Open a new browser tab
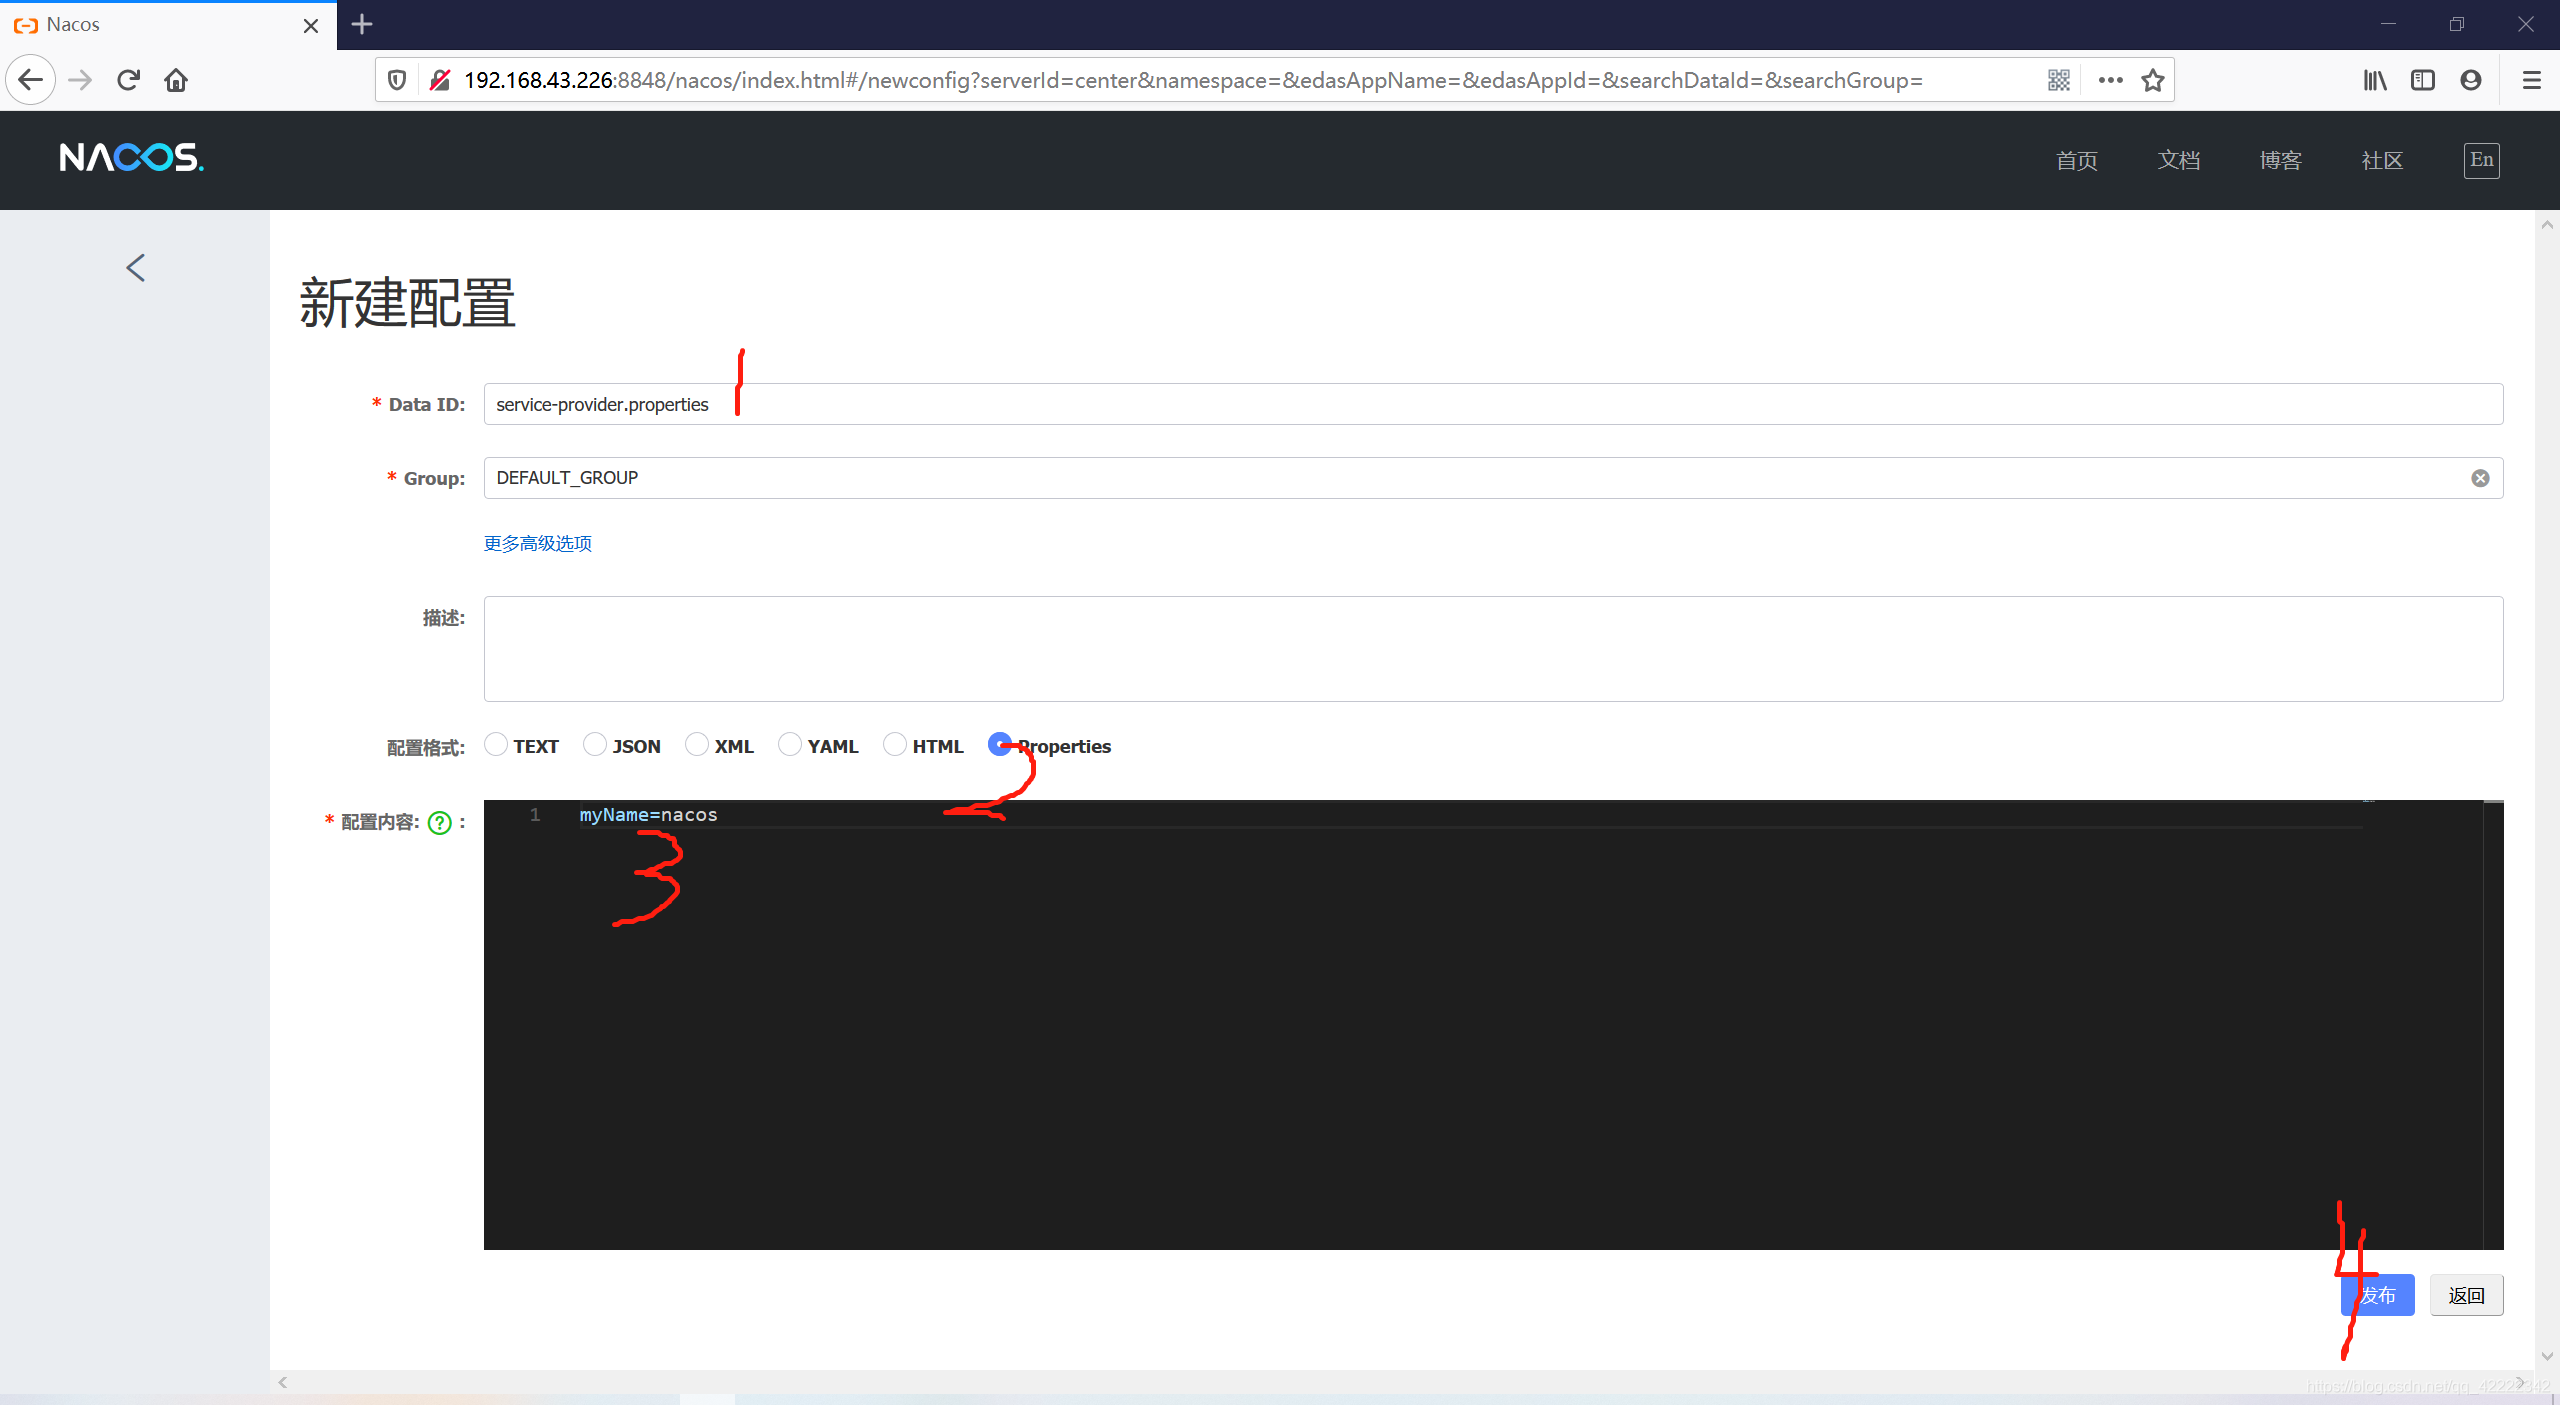The height and width of the screenshot is (1405, 2560). 363,24
